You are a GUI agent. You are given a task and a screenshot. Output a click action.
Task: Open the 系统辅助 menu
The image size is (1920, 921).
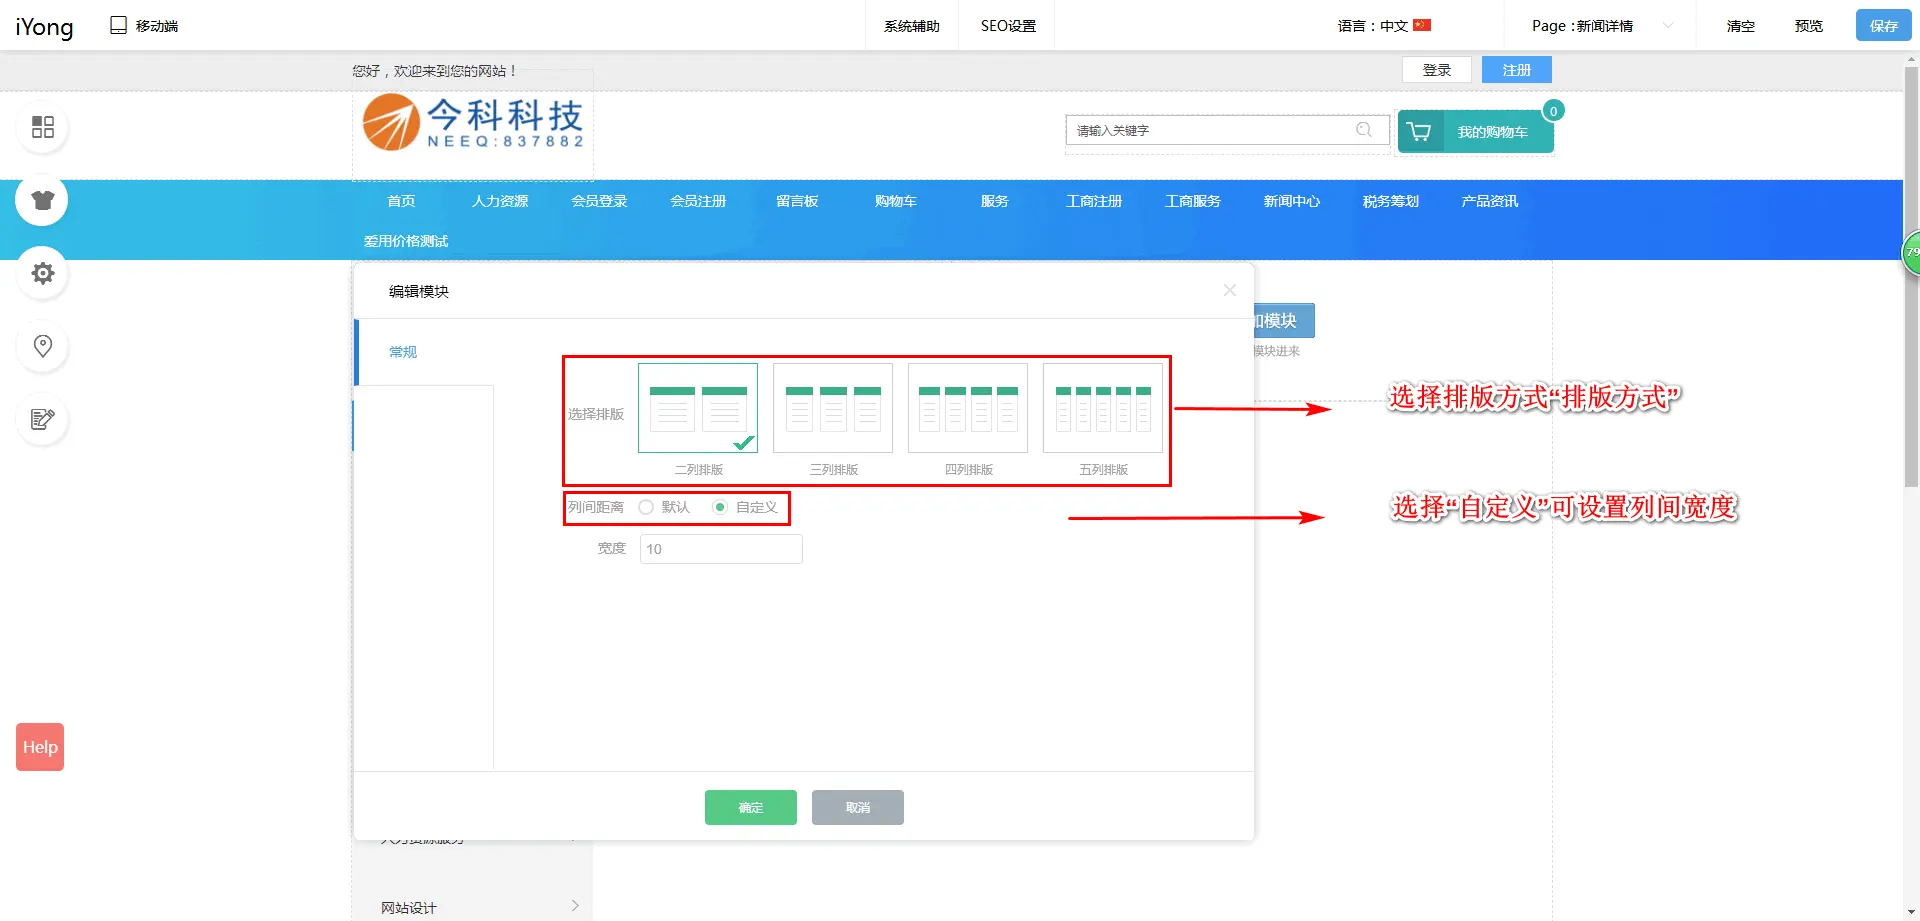[911, 26]
